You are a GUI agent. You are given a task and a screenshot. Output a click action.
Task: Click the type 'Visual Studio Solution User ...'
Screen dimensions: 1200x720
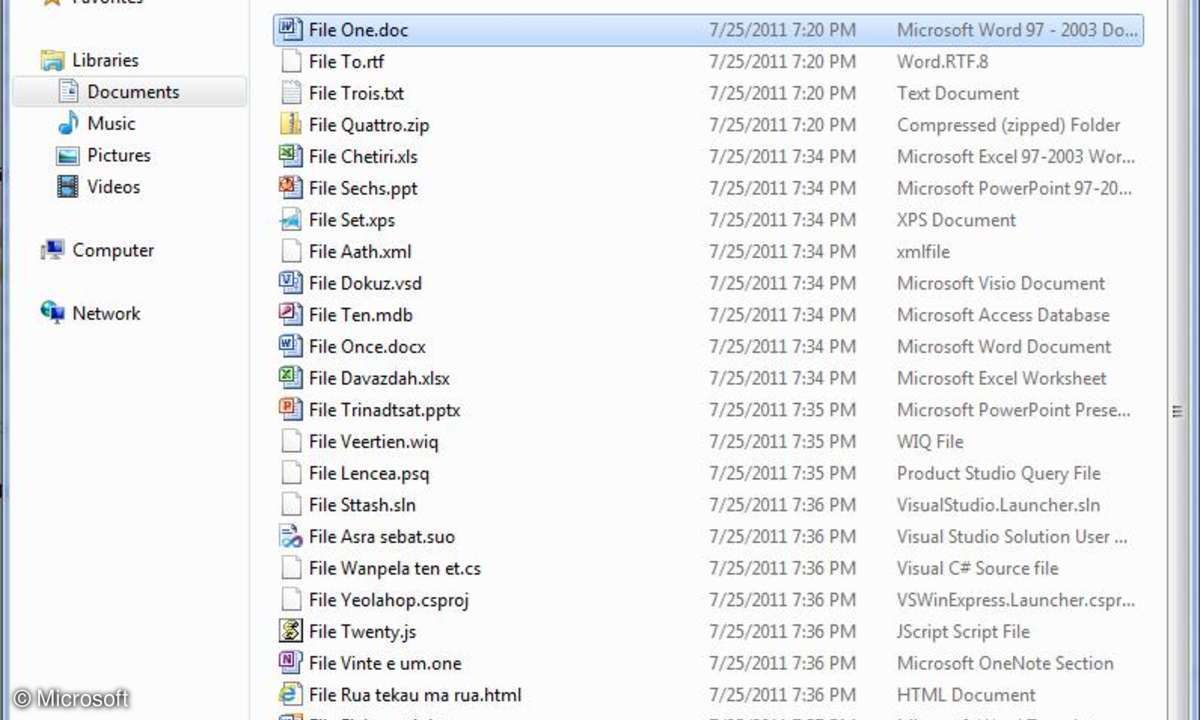point(1013,537)
